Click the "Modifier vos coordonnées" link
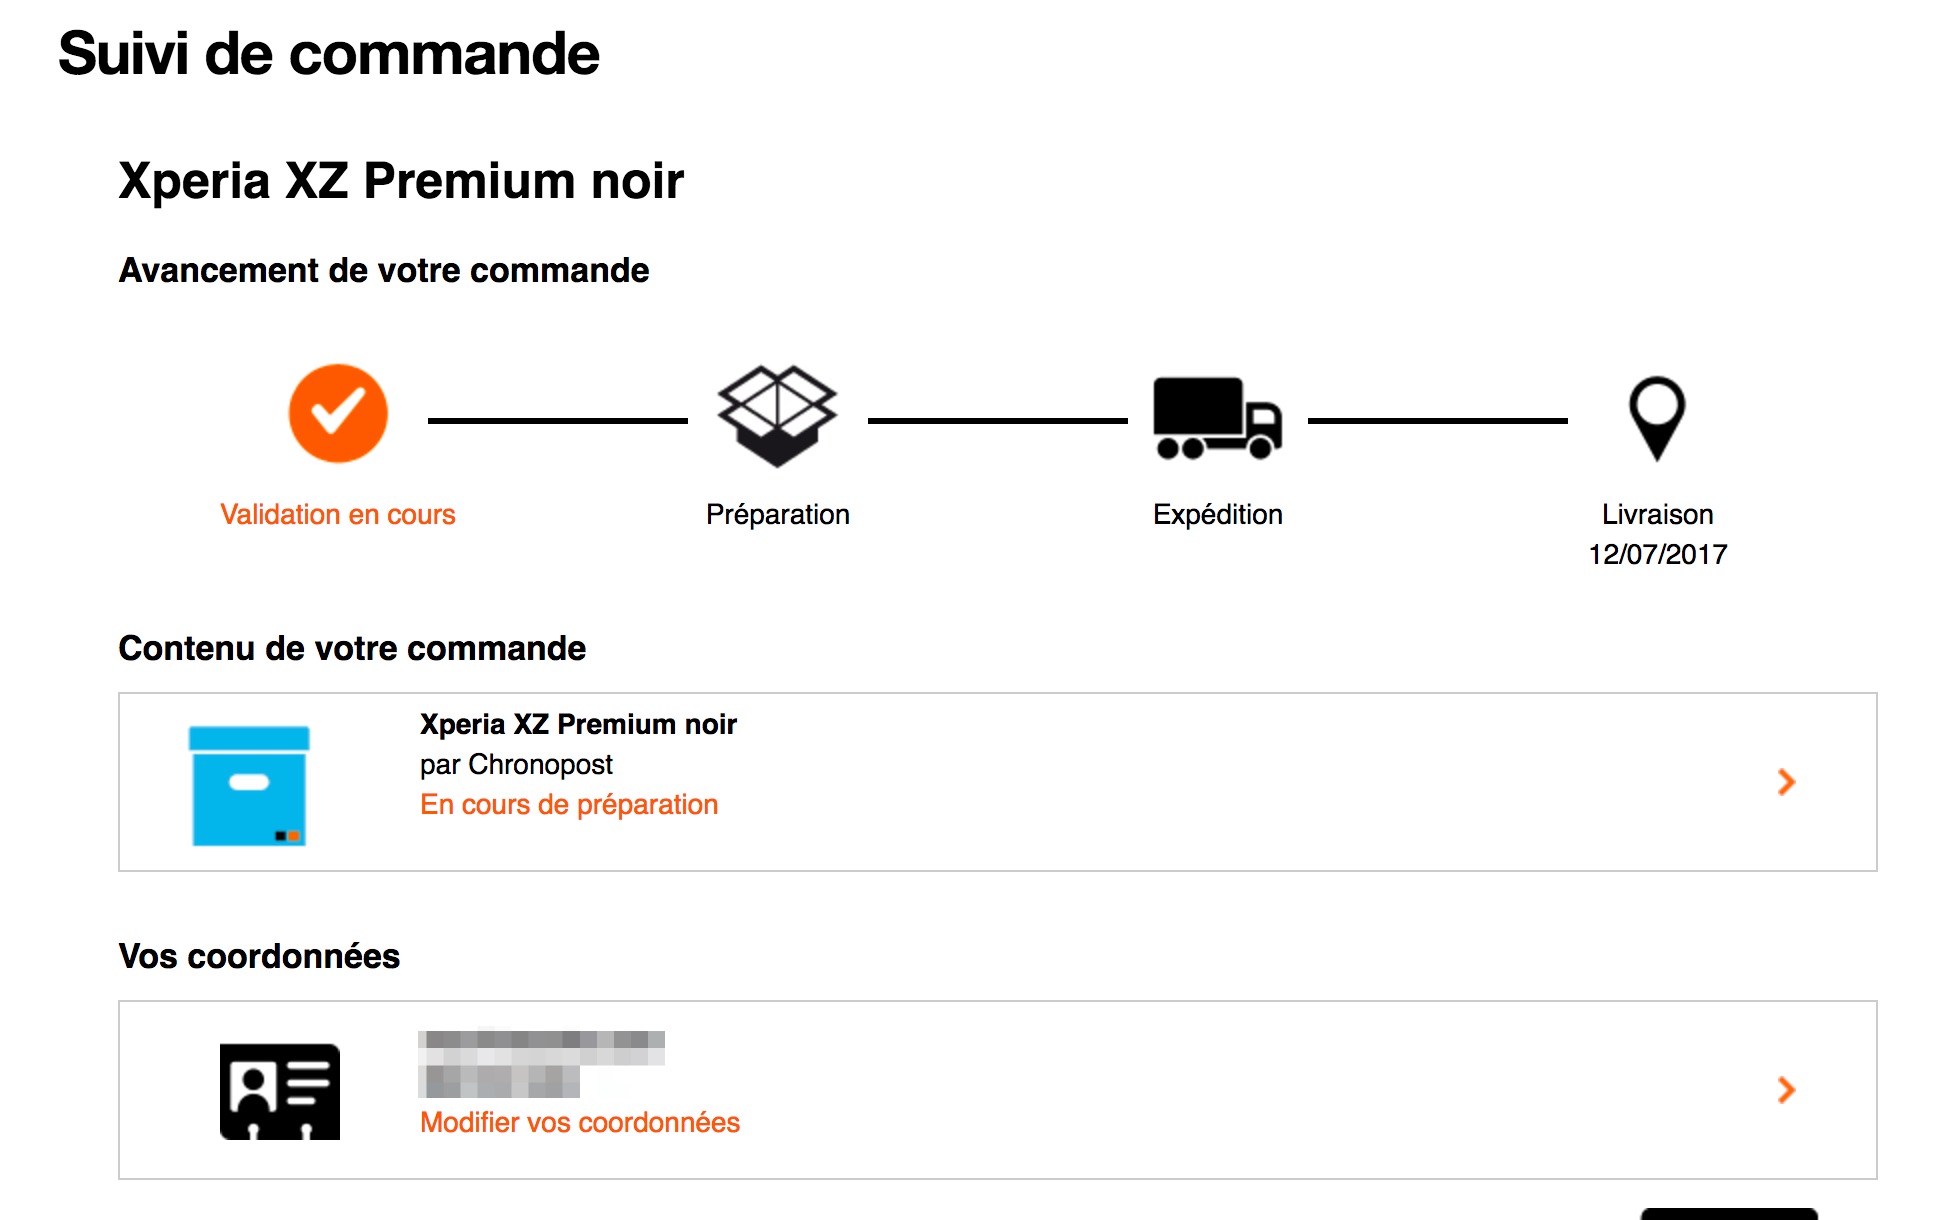Screen dimensions: 1944x1220 point(580,1123)
